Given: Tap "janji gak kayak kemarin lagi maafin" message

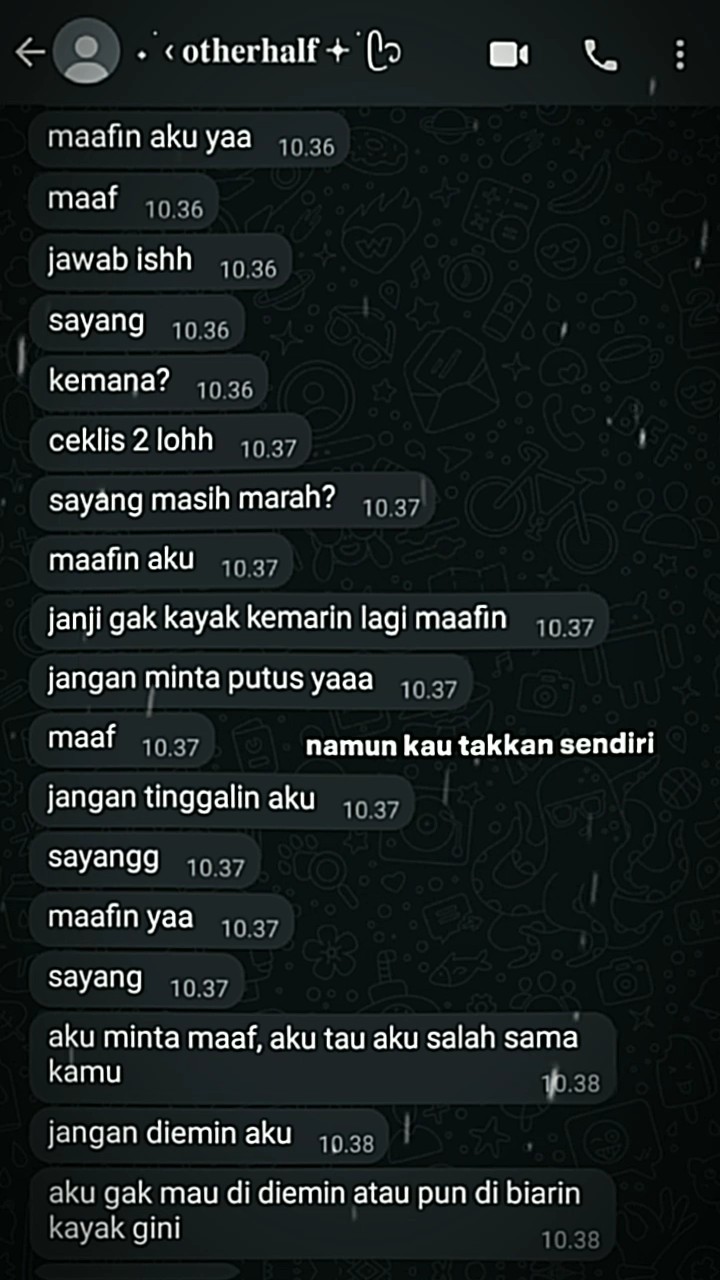Looking at the screenshot, I should coord(320,622).
